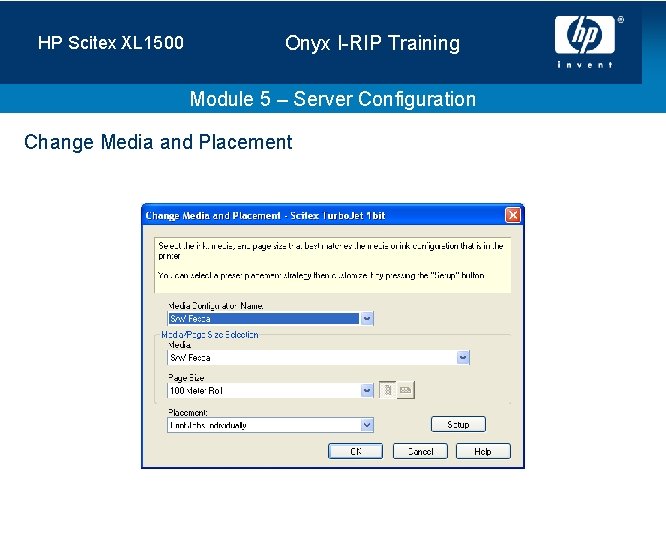Cancel the Change Media and Placement dialog

point(420,451)
